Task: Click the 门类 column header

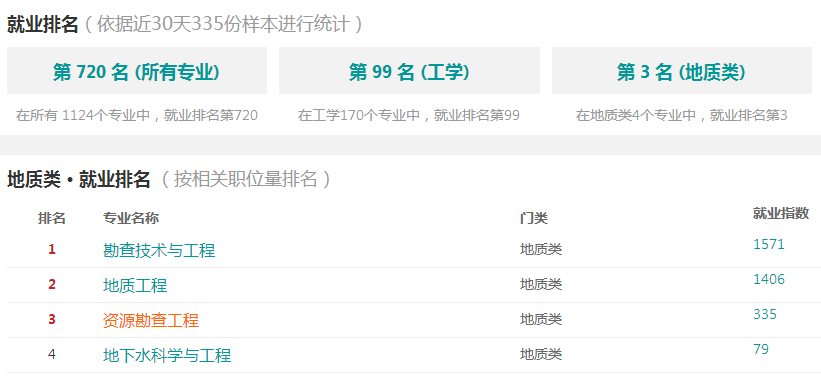Action: click(534, 218)
